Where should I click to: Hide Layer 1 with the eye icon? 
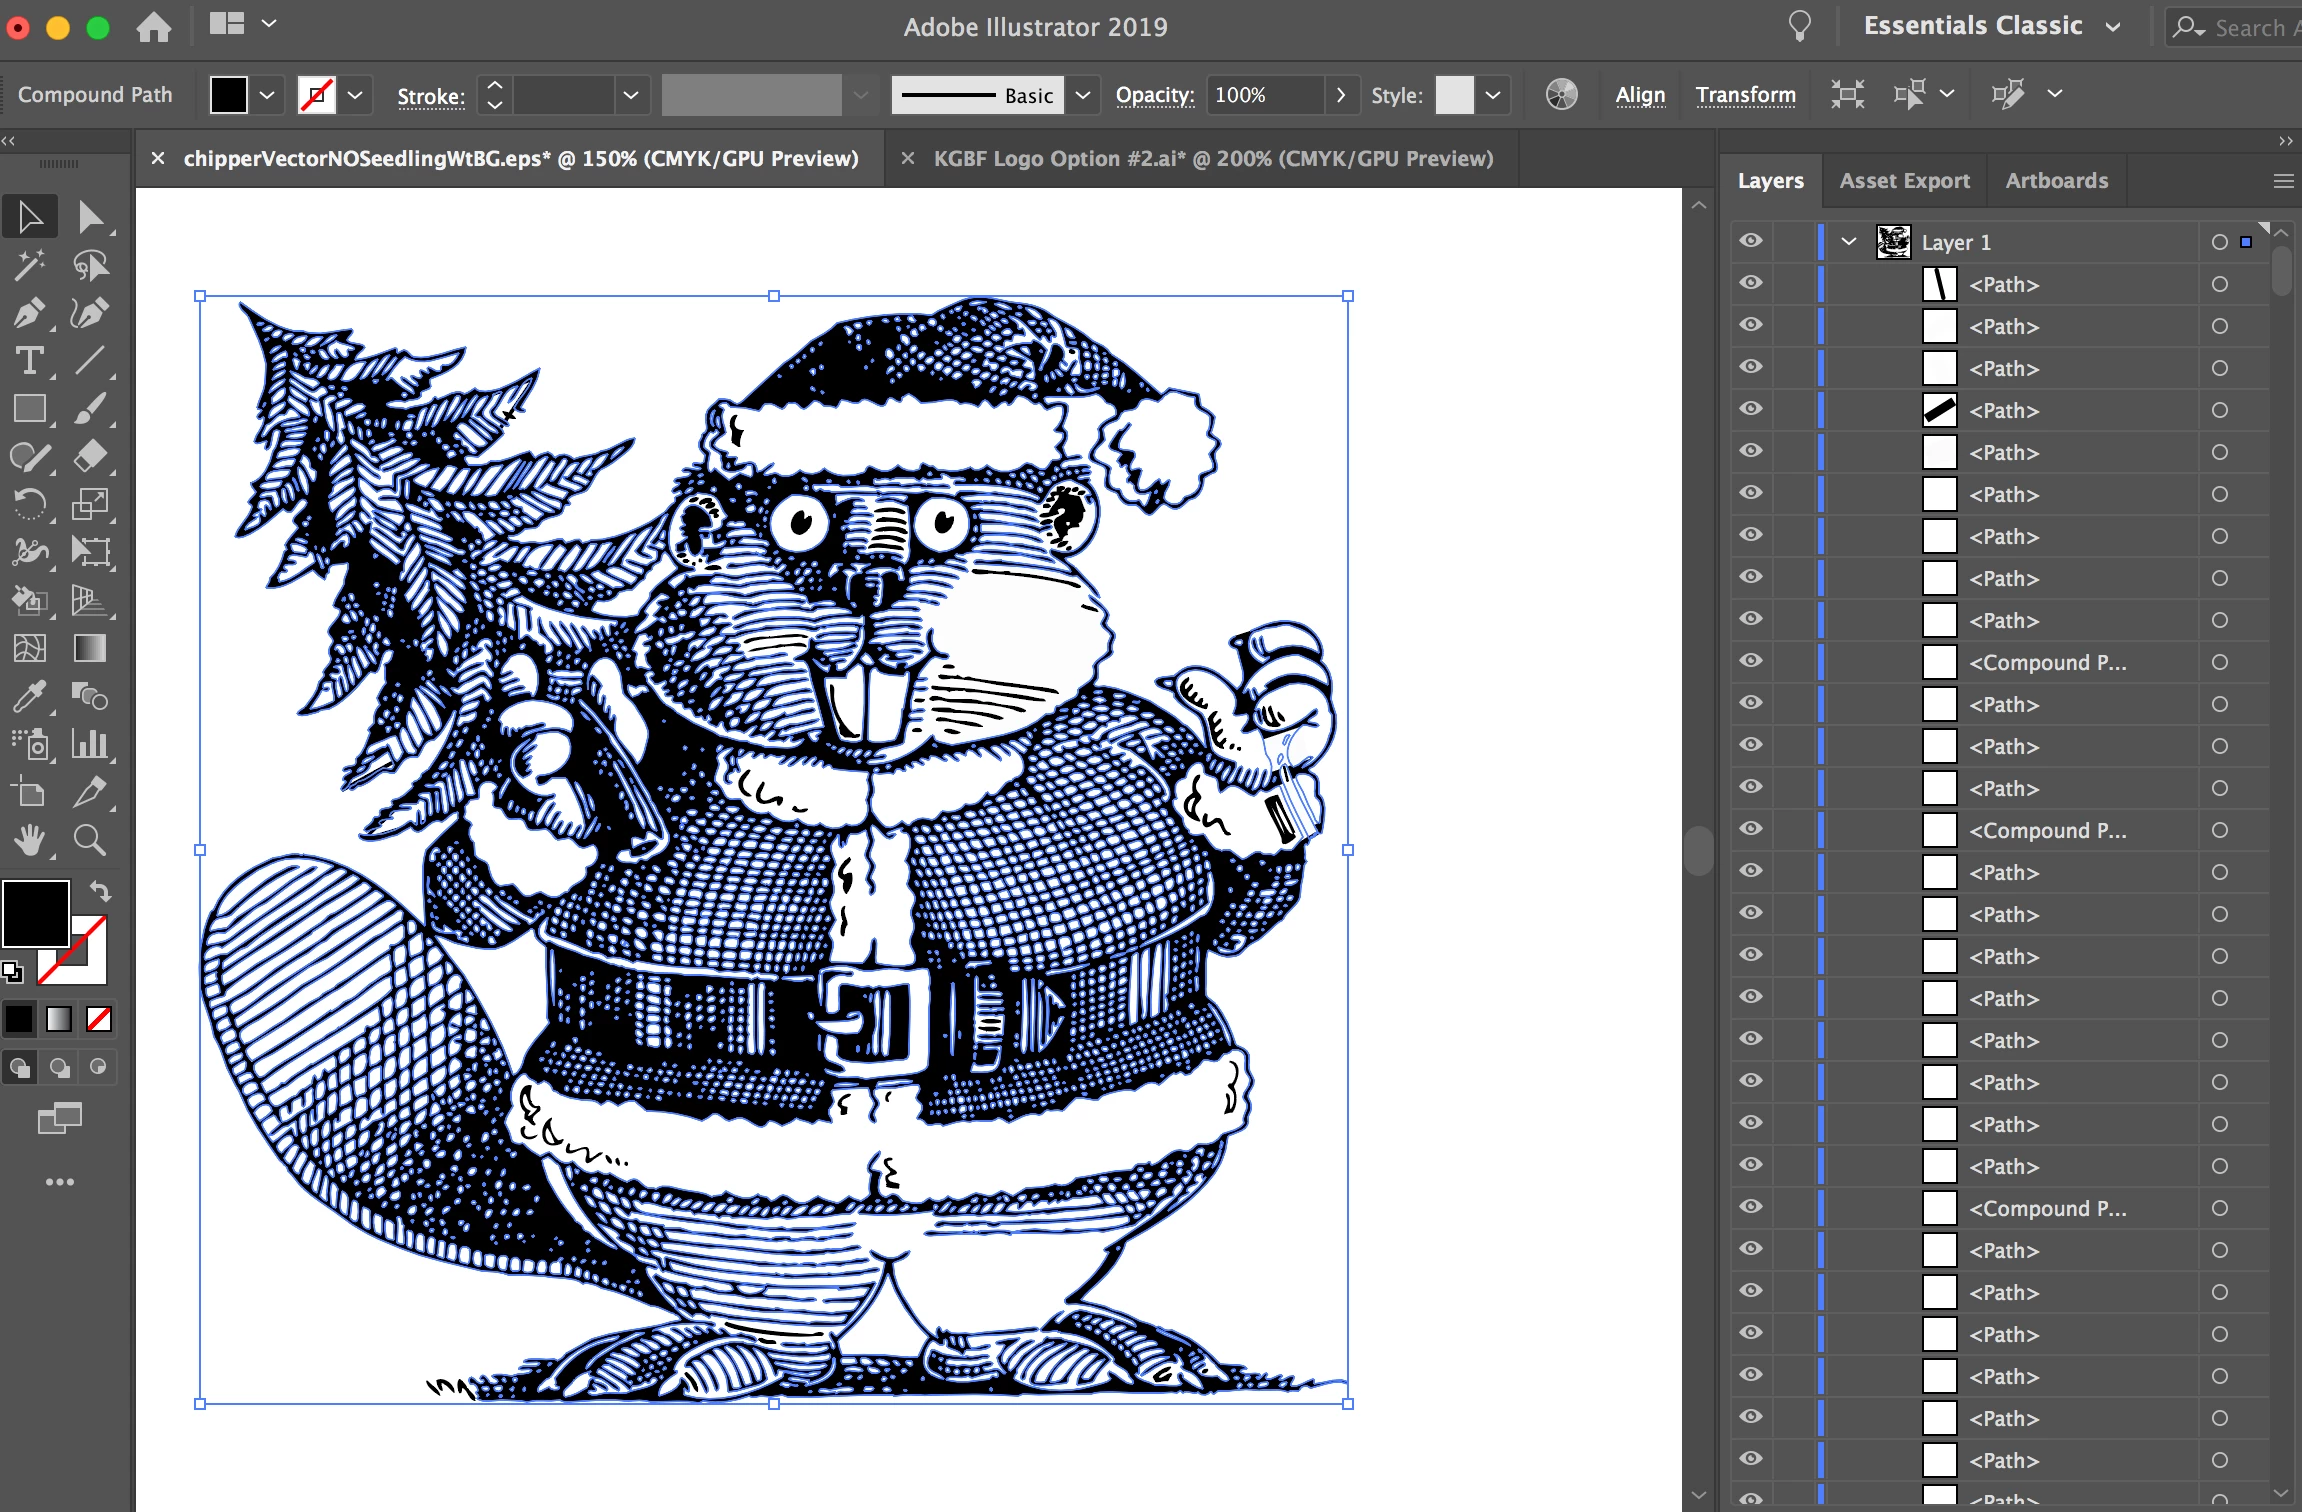tap(1750, 241)
